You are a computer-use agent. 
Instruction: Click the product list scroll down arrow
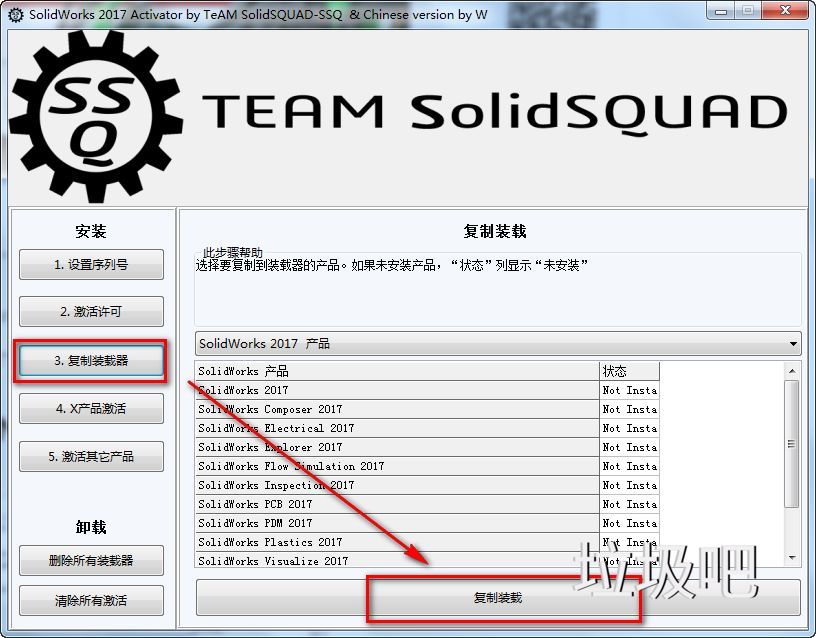pyautogui.click(x=792, y=558)
